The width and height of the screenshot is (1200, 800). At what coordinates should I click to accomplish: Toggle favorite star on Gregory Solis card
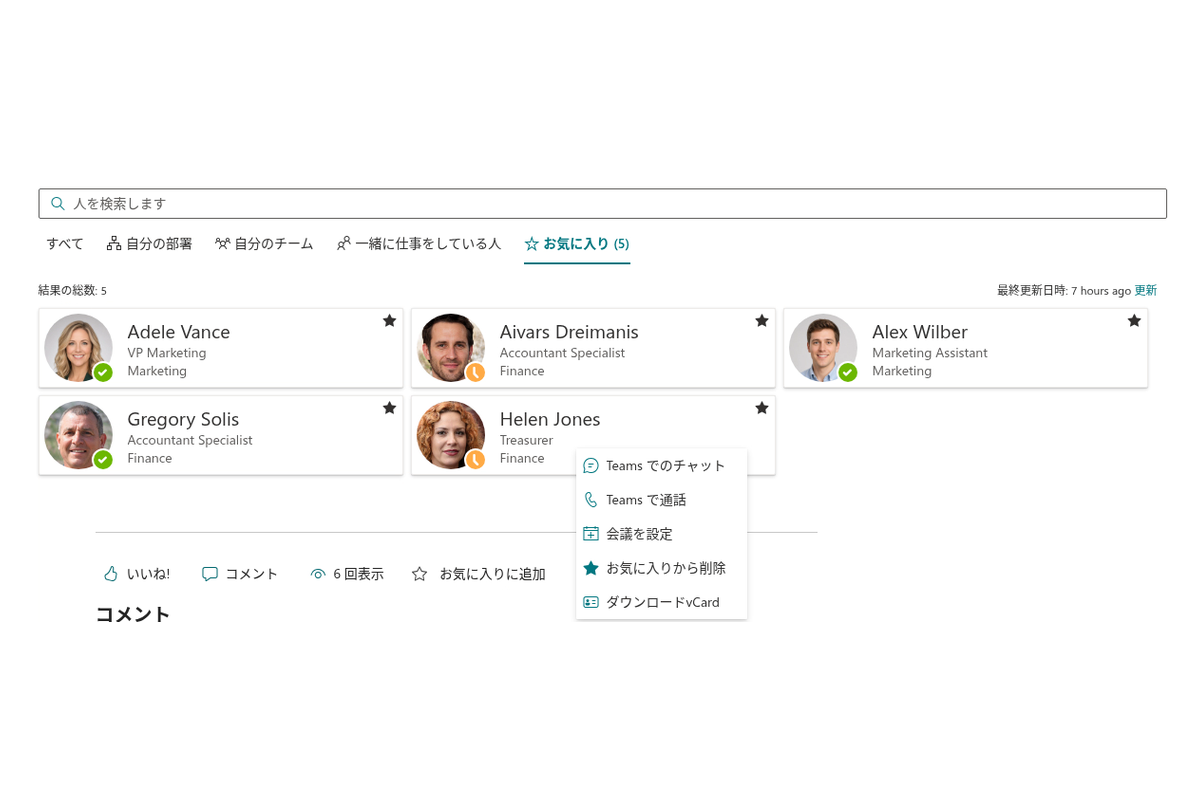pyautogui.click(x=389, y=407)
